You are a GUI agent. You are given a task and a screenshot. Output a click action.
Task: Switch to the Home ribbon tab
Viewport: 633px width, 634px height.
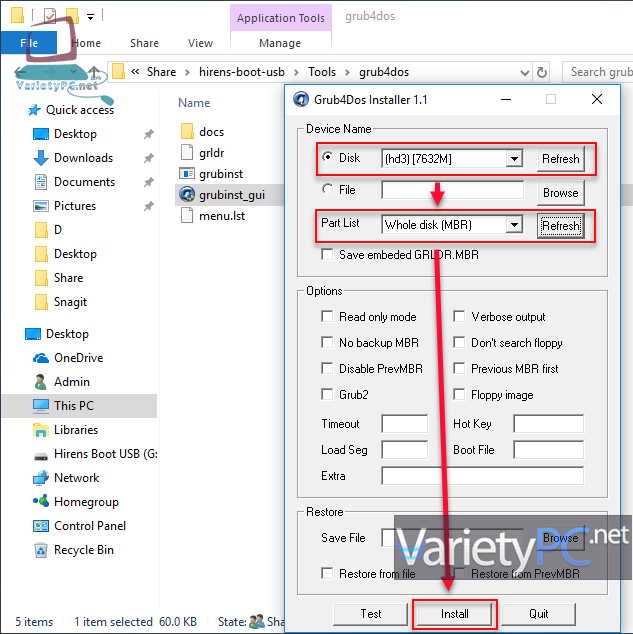tap(86, 43)
